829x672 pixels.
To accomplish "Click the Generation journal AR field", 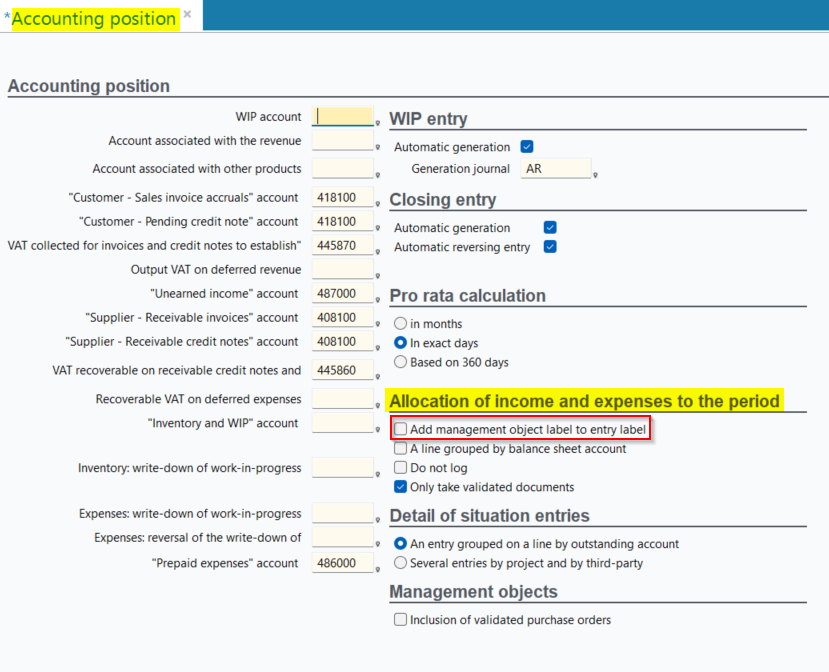I will point(555,169).
